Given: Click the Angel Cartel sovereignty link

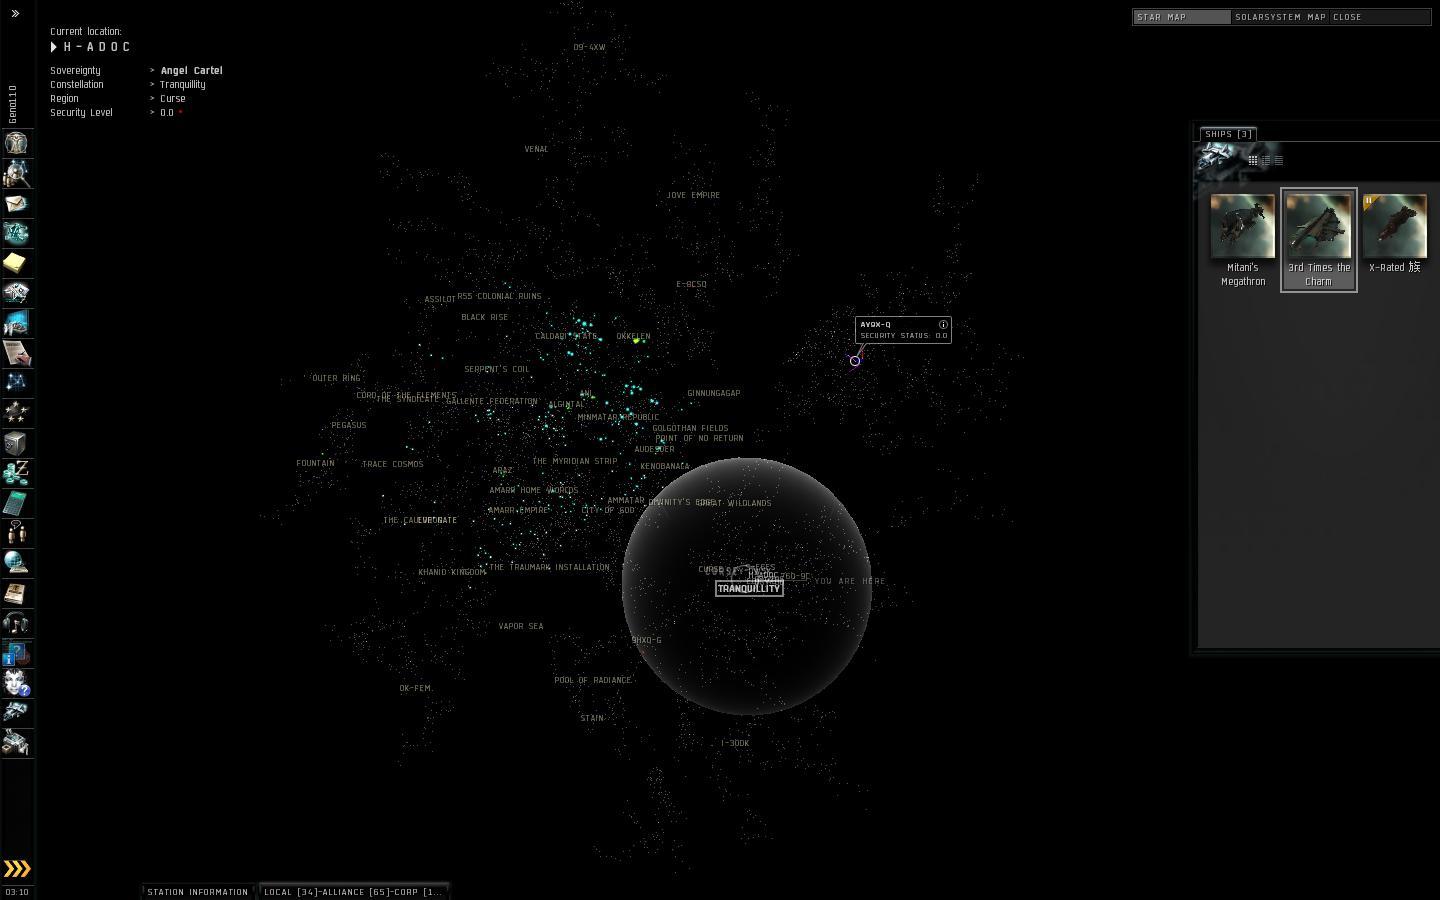Looking at the screenshot, I should click(192, 71).
